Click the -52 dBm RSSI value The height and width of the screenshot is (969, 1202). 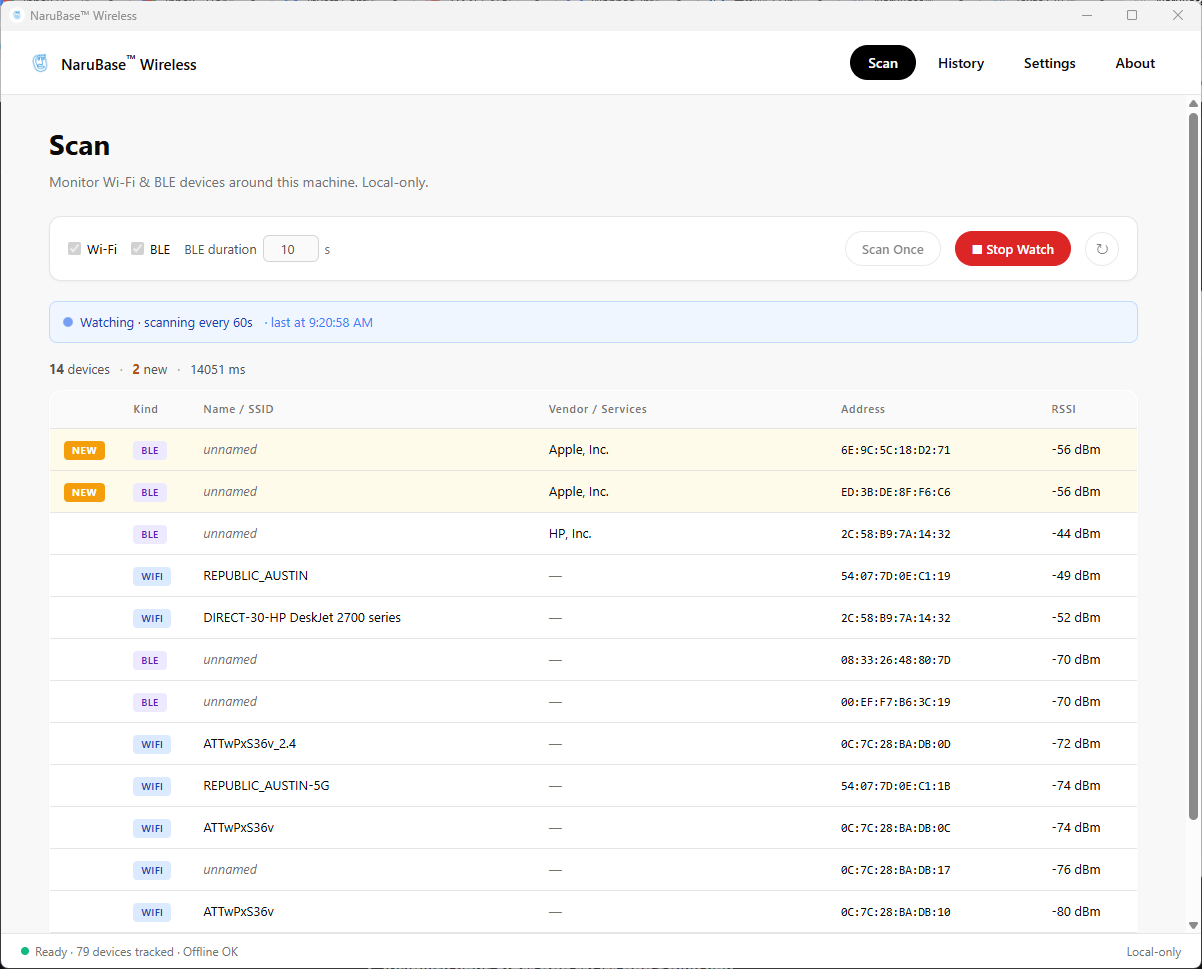[x=1076, y=618]
